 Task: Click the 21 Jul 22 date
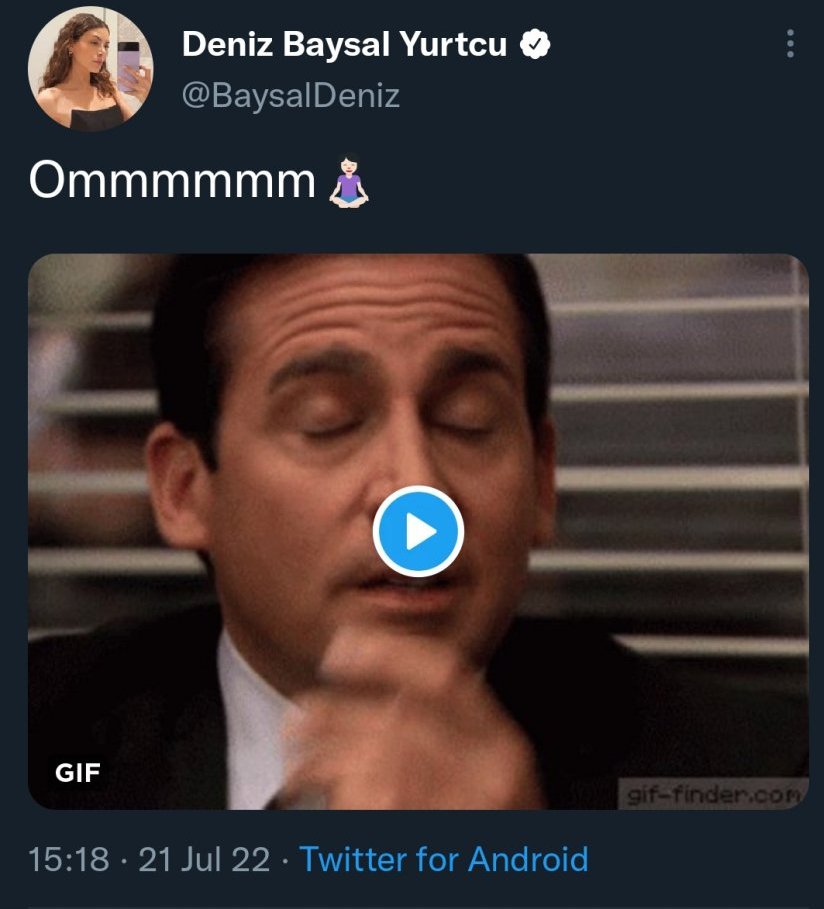click(204, 859)
